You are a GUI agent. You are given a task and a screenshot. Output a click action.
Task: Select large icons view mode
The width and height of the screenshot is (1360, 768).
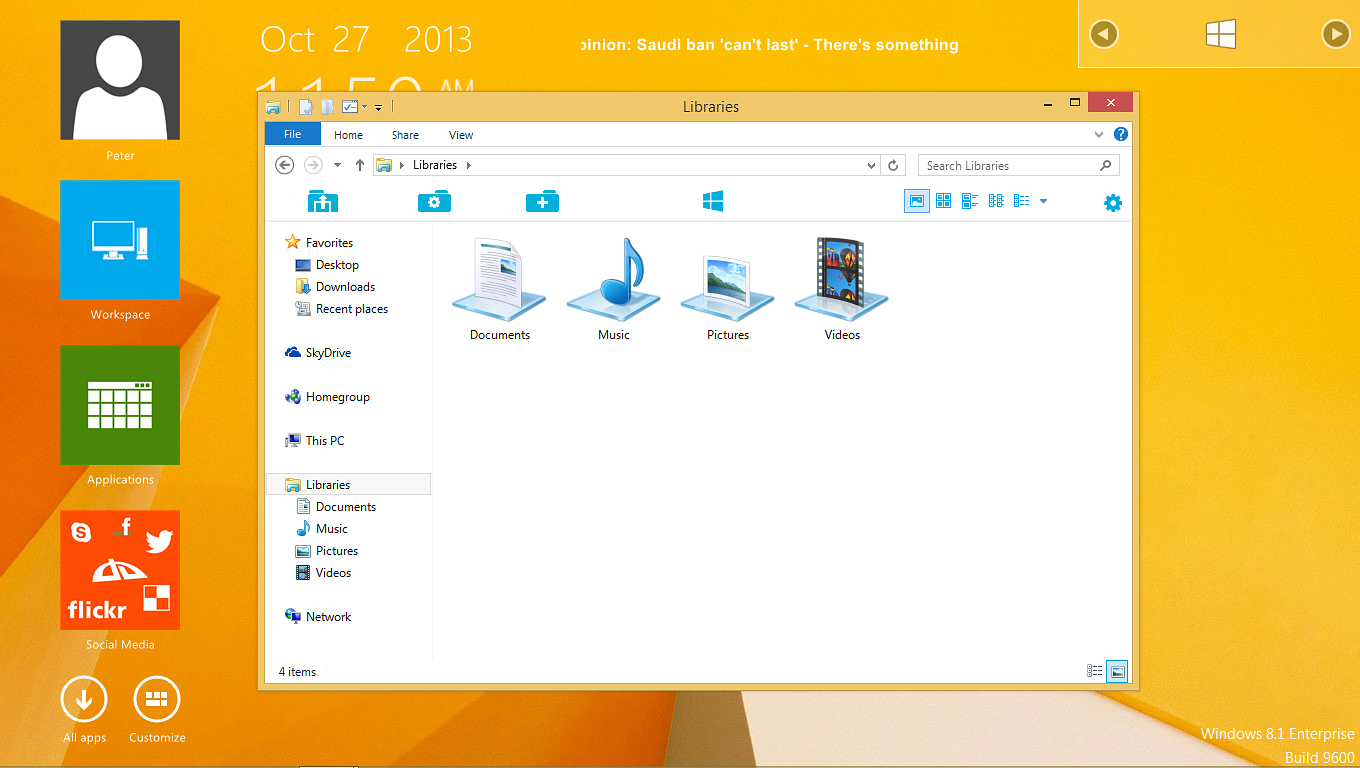917,200
